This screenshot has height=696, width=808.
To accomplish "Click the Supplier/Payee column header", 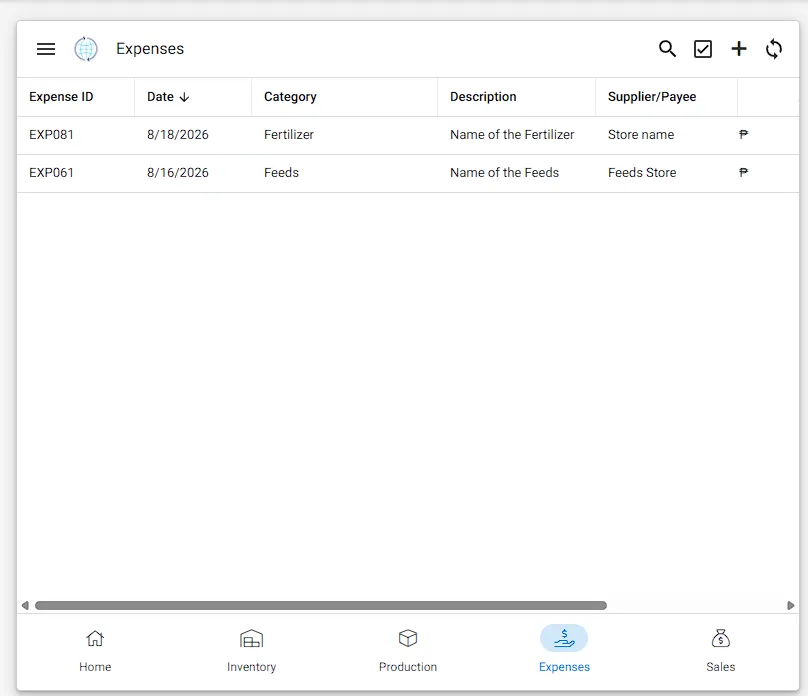I will point(652,97).
